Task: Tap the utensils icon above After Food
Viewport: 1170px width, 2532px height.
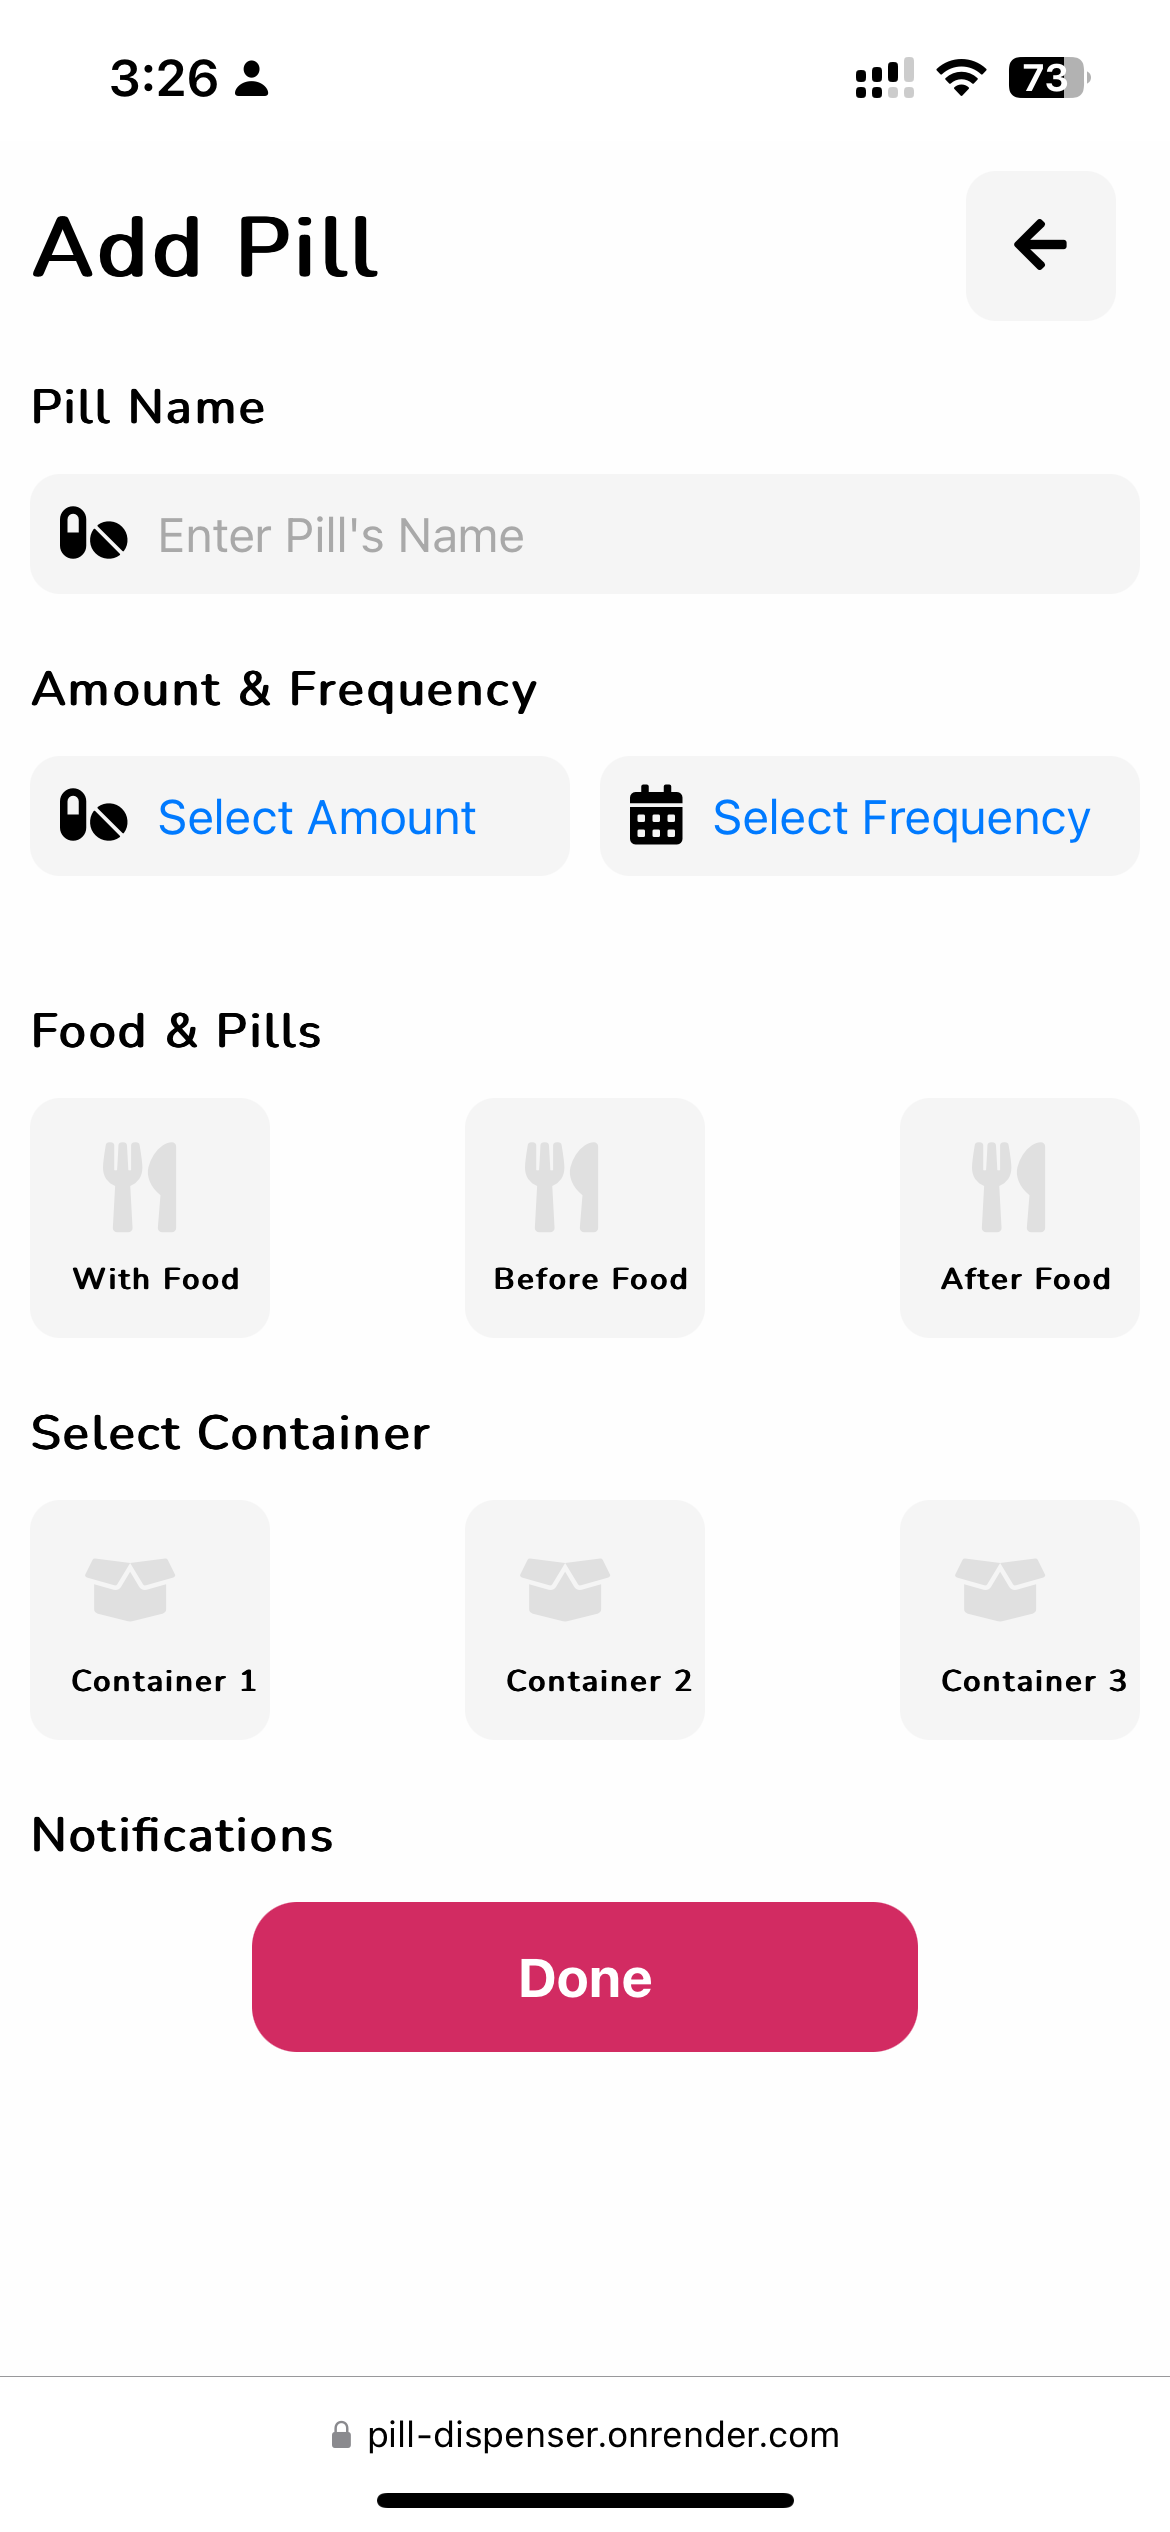Action: 1009,1187
